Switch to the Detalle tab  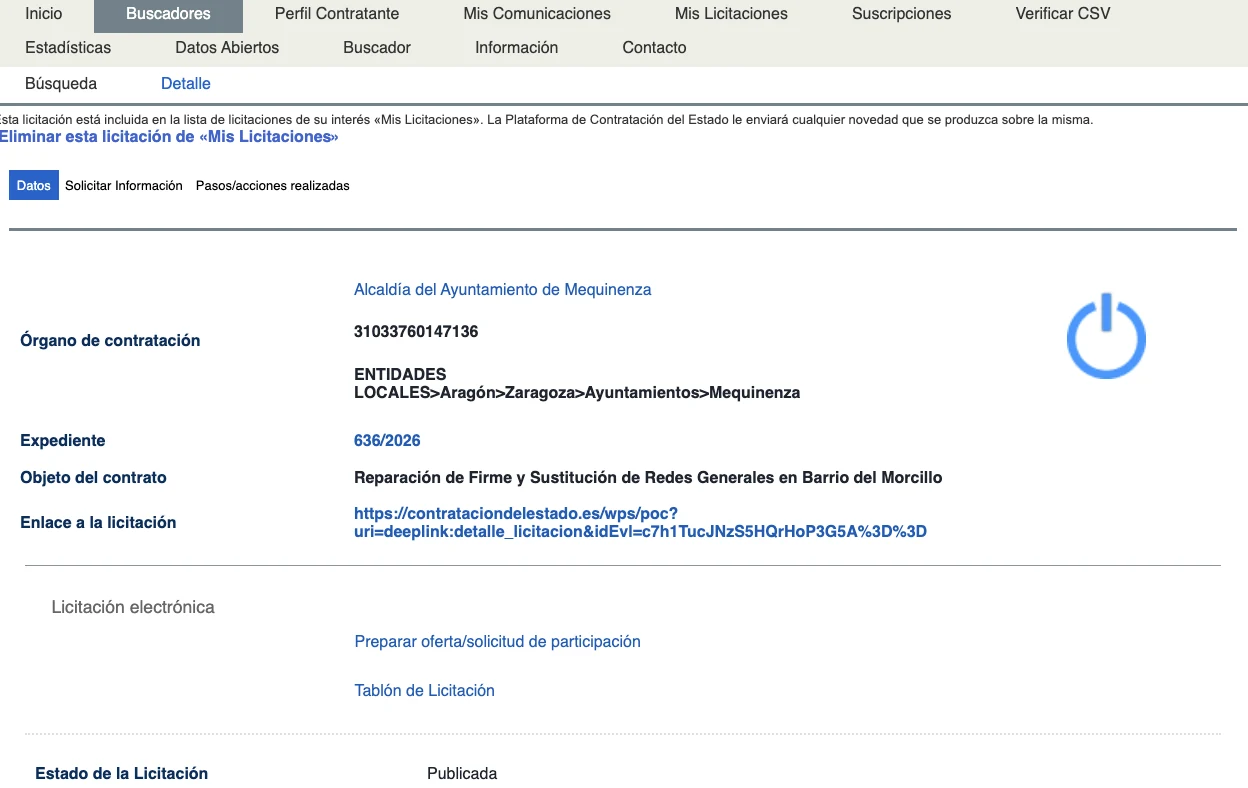point(186,83)
